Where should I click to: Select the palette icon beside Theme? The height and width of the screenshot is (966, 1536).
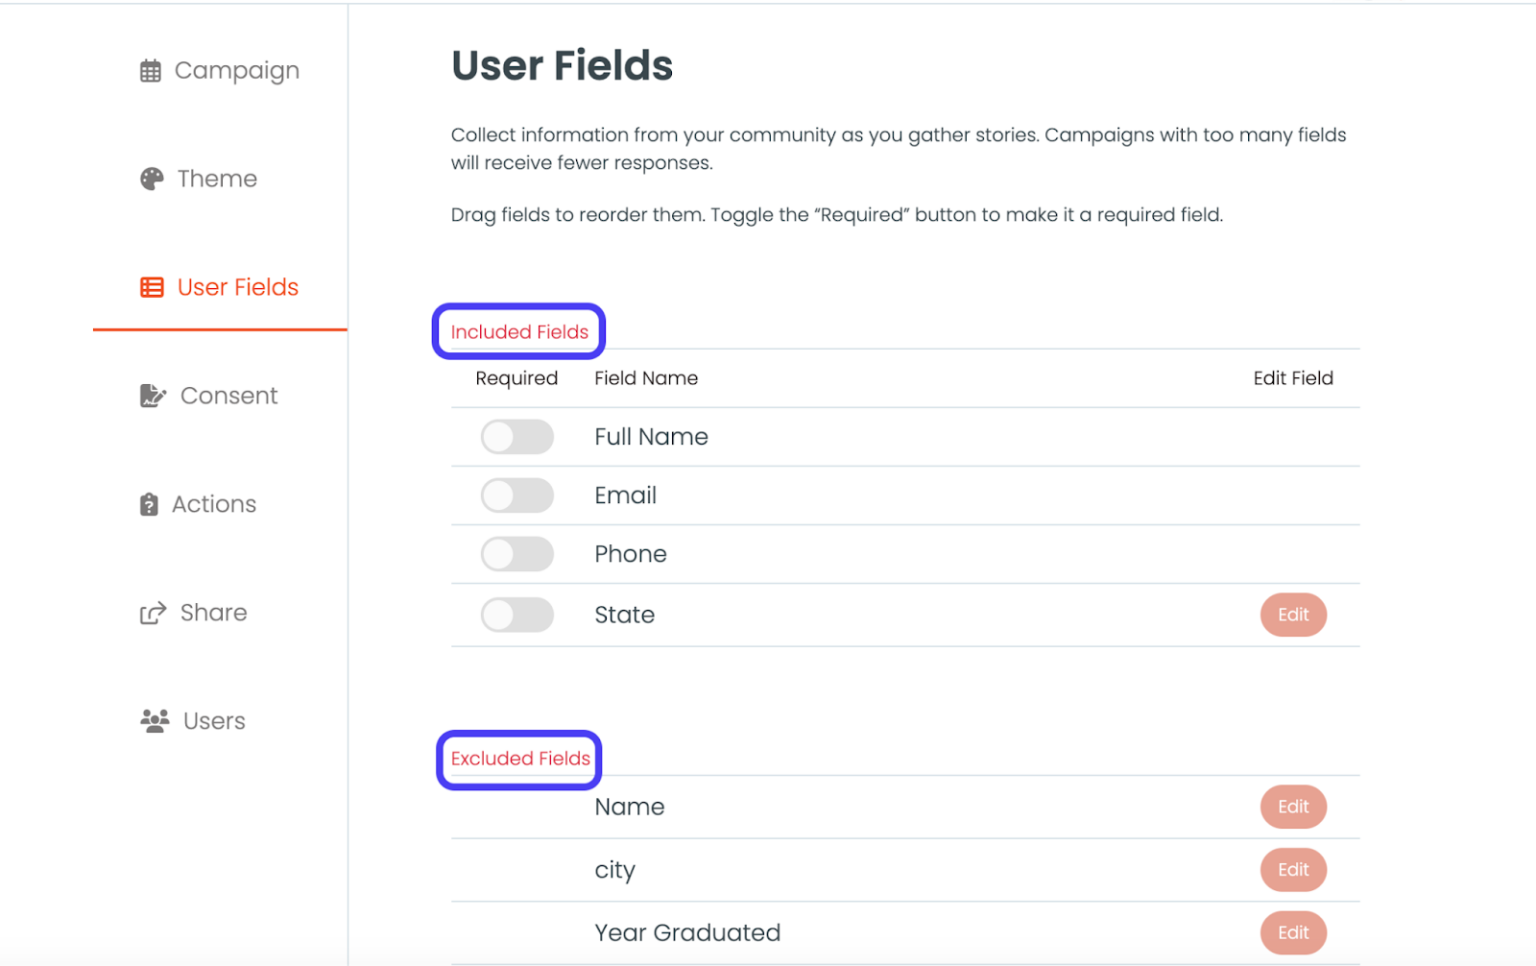(x=151, y=178)
